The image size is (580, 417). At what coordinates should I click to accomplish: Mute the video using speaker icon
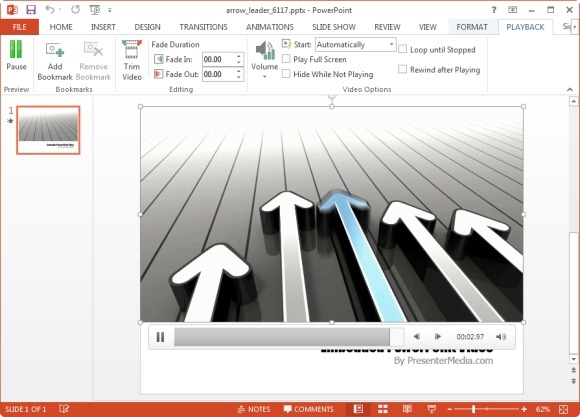pos(501,337)
